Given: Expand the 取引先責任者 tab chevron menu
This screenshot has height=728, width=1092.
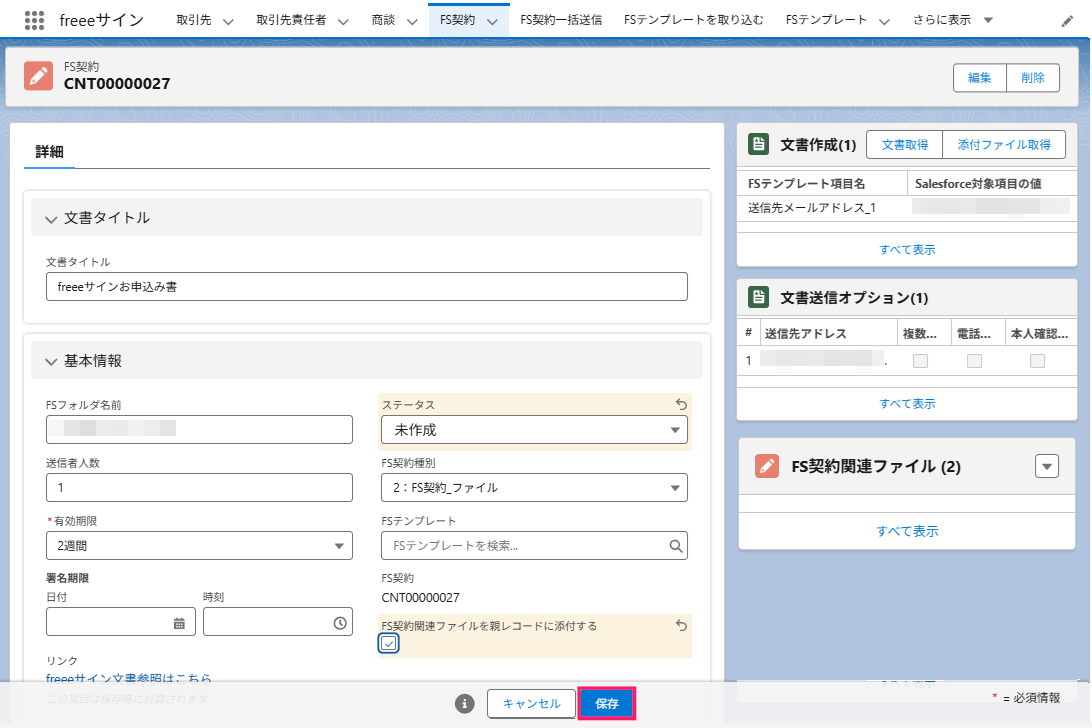Looking at the screenshot, I should click(343, 21).
